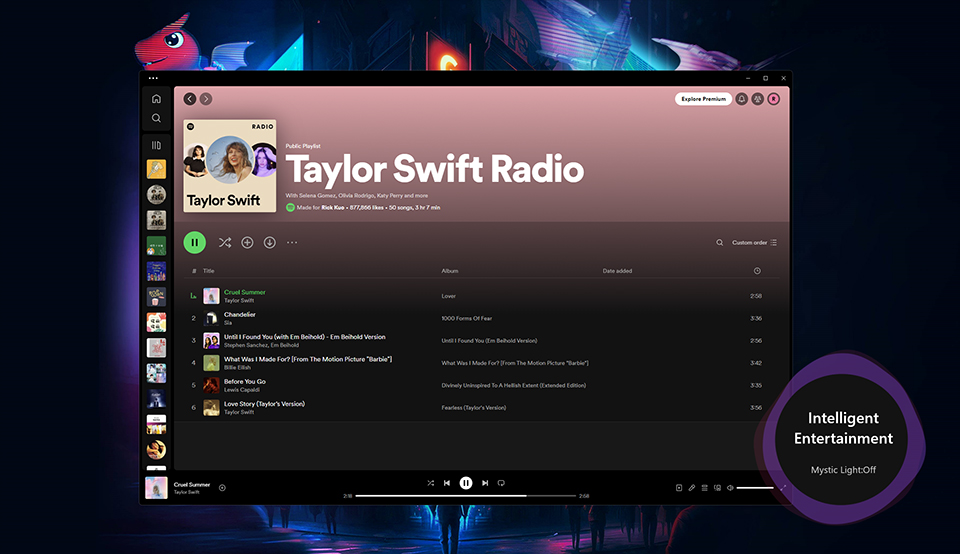Search within the playlist using magnifier
The image size is (960, 554).
(x=719, y=242)
